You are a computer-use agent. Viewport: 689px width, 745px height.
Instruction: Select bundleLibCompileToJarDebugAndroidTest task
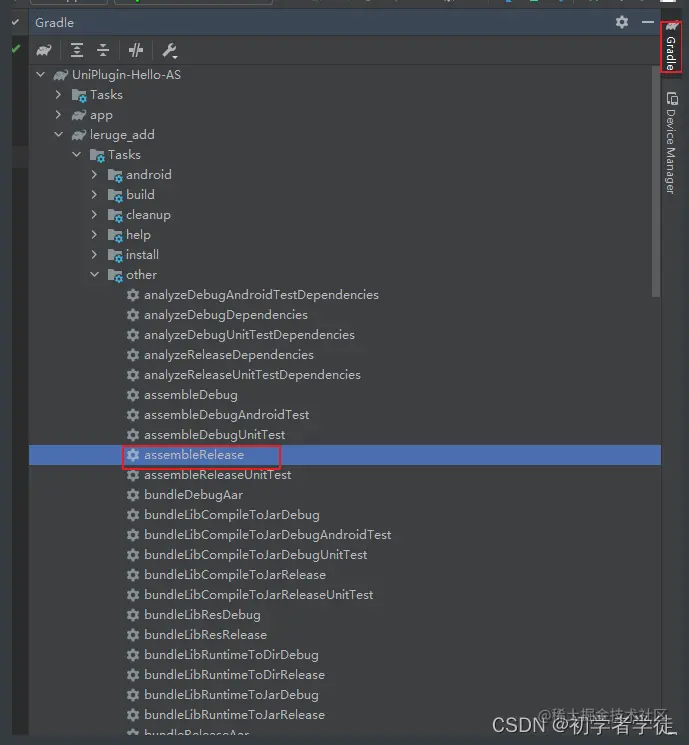coord(268,535)
